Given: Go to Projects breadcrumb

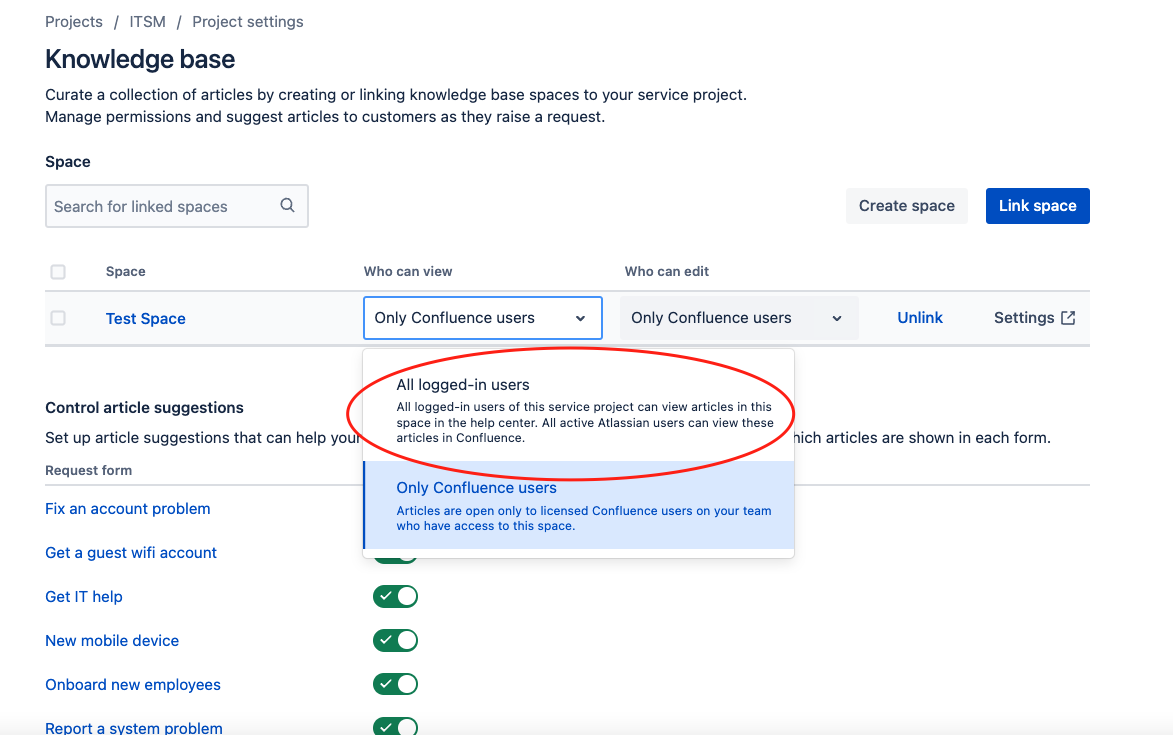Looking at the screenshot, I should (x=74, y=22).
